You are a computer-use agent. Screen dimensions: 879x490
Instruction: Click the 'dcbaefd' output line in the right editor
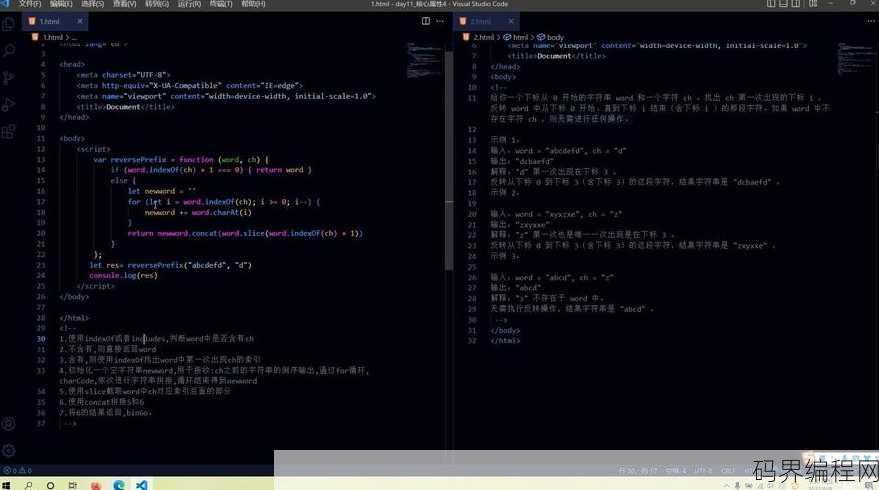click(522, 161)
